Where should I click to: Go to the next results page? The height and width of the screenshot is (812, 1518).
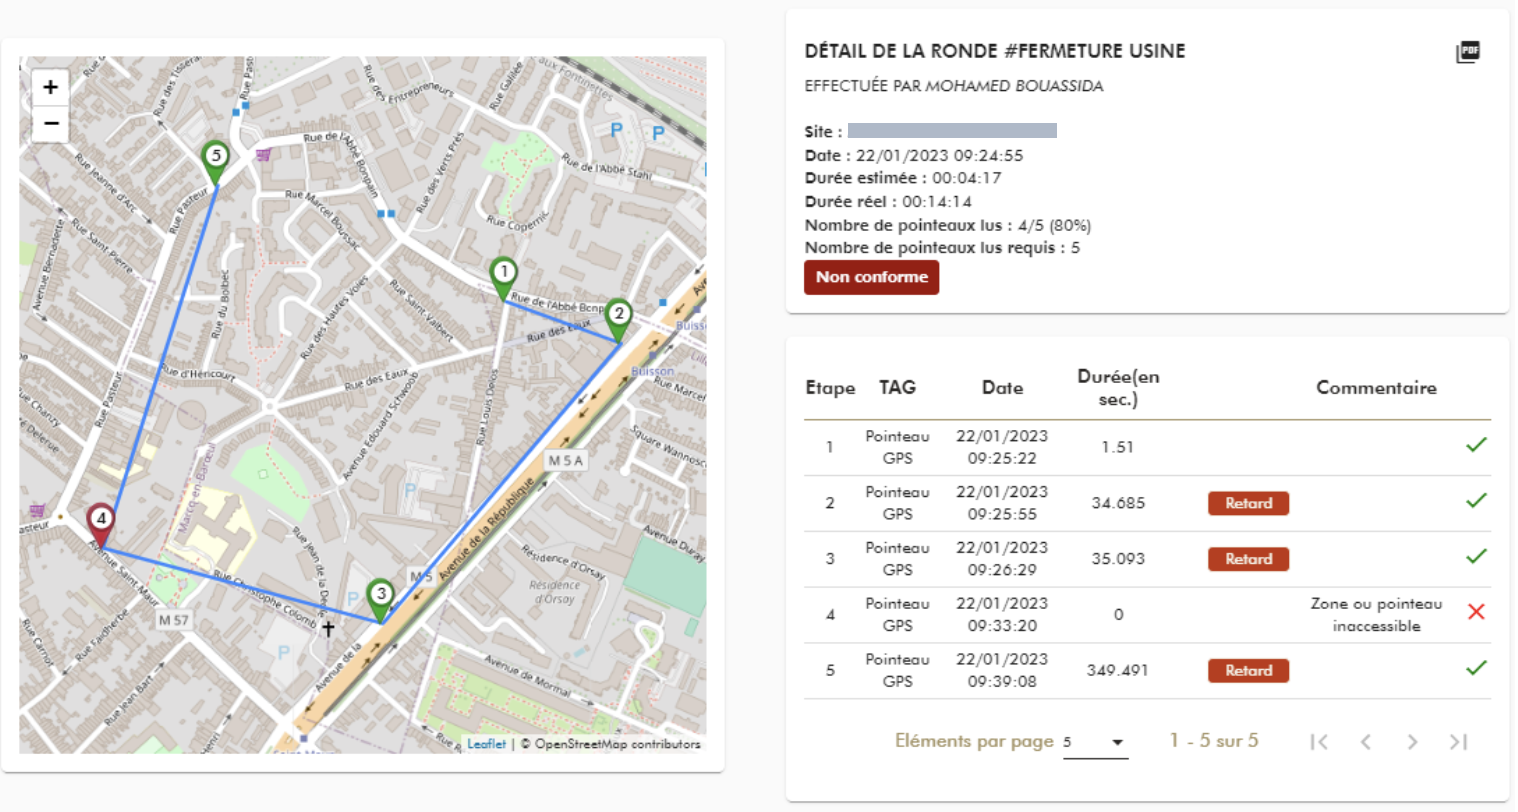point(1412,741)
